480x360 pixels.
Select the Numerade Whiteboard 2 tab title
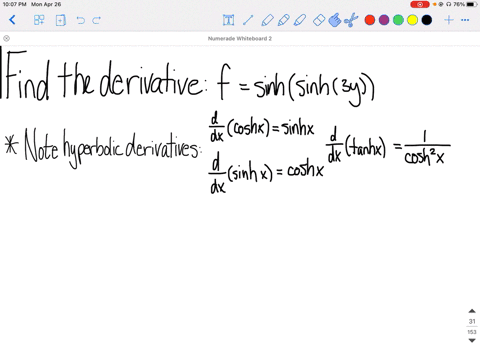(240, 39)
